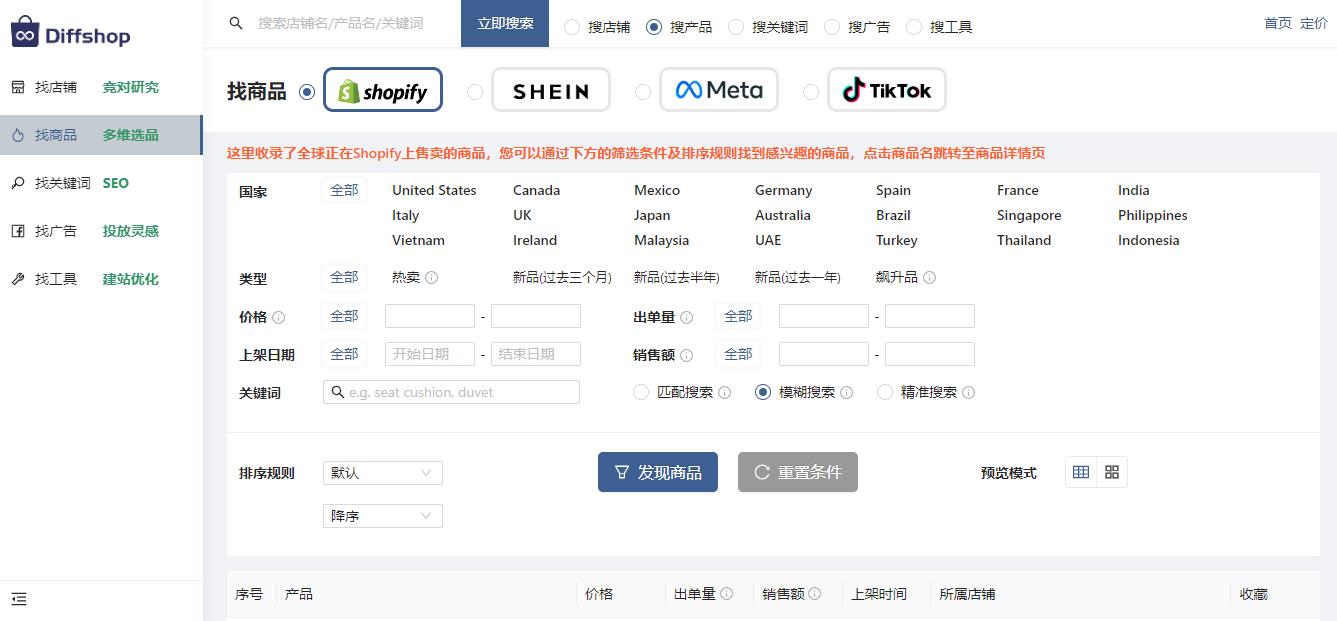The width and height of the screenshot is (1337, 621).
Task: Click info icon next to 热卖
Action: [432, 278]
